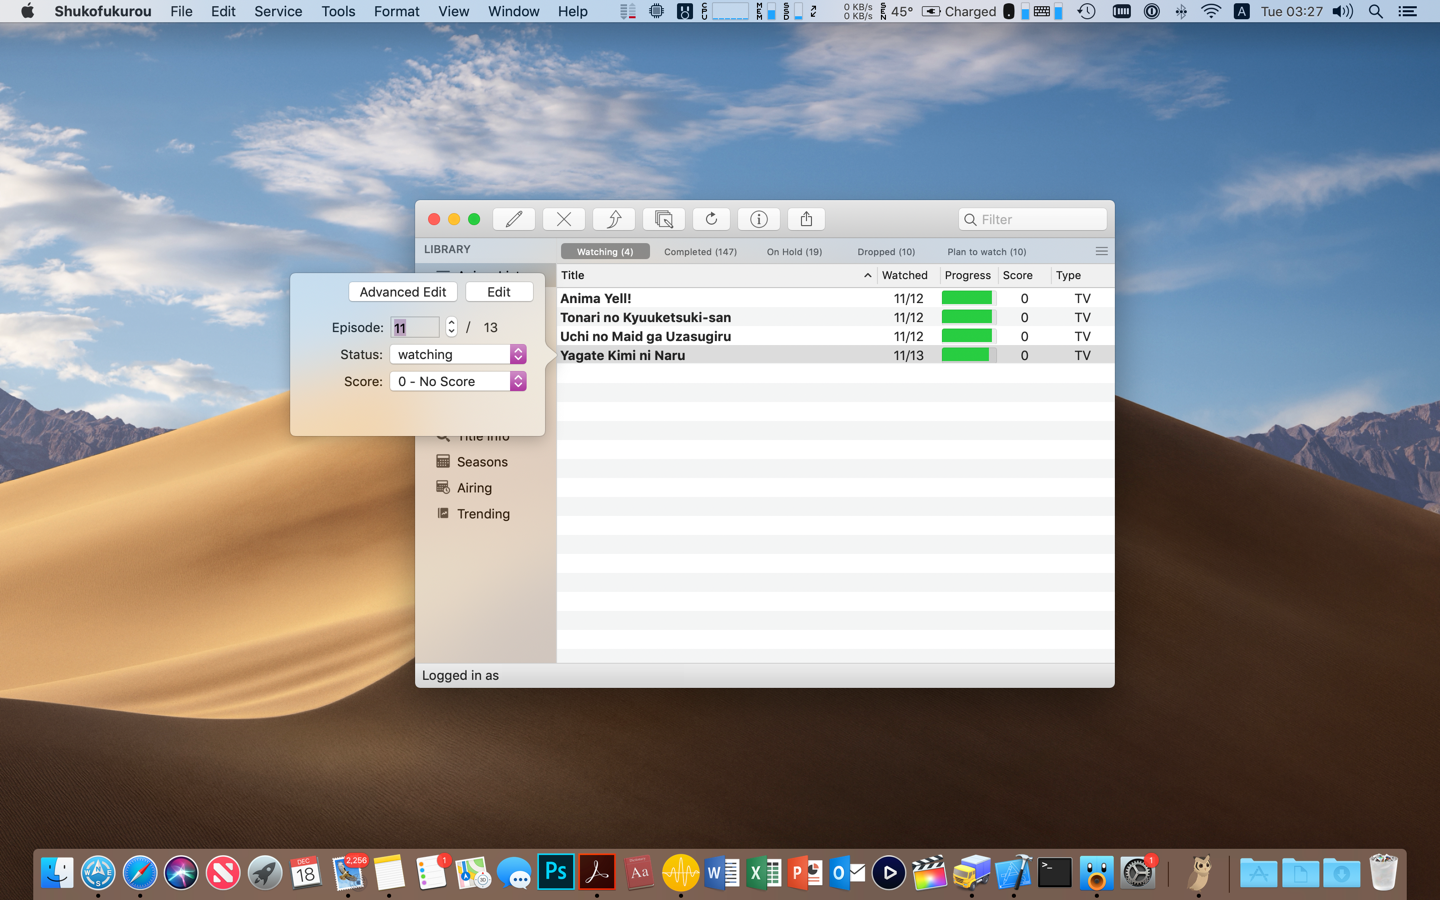Click the Yagate Kimi ni Naru progress bar
The image size is (1440, 900).
(x=968, y=355)
